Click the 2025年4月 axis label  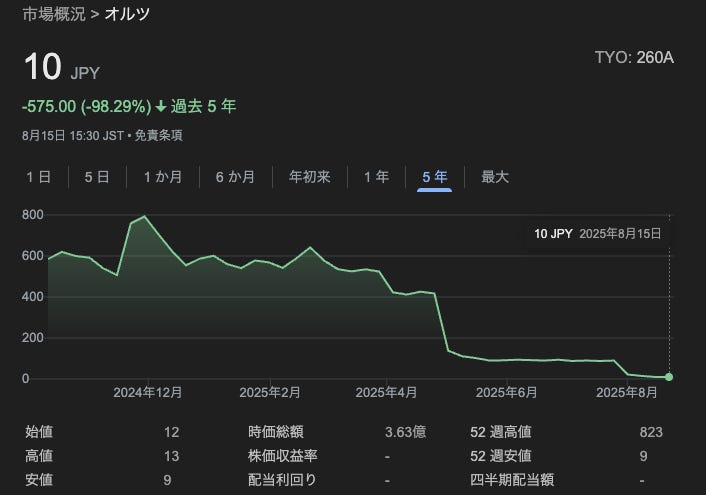(x=386, y=393)
